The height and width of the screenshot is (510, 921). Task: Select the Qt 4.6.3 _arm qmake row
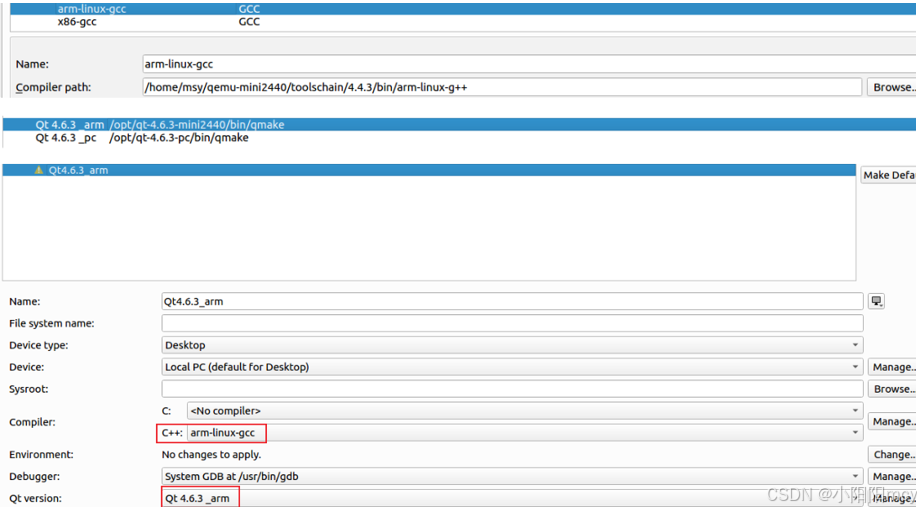click(459, 125)
